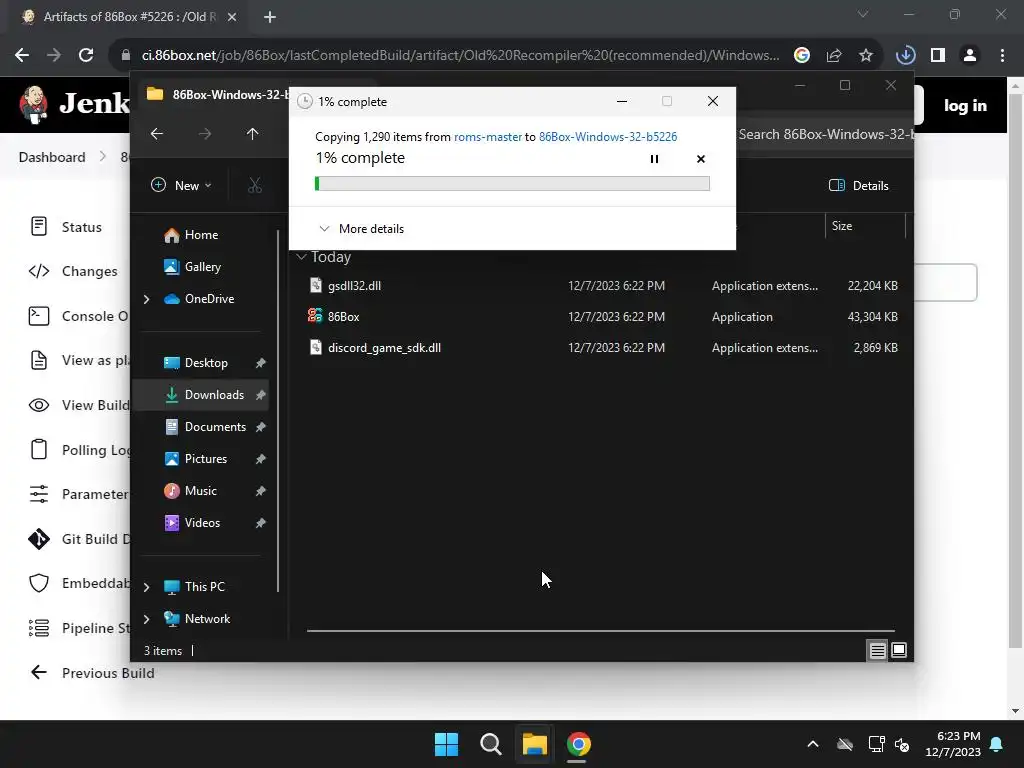Screen dimensions: 1024x768
Task: Expand the OneDrive tree node
Action: [146, 299]
